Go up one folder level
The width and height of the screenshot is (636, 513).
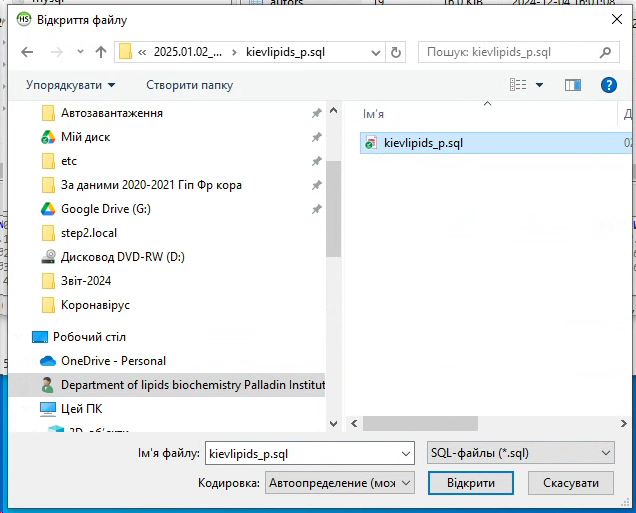click(101, 52)
